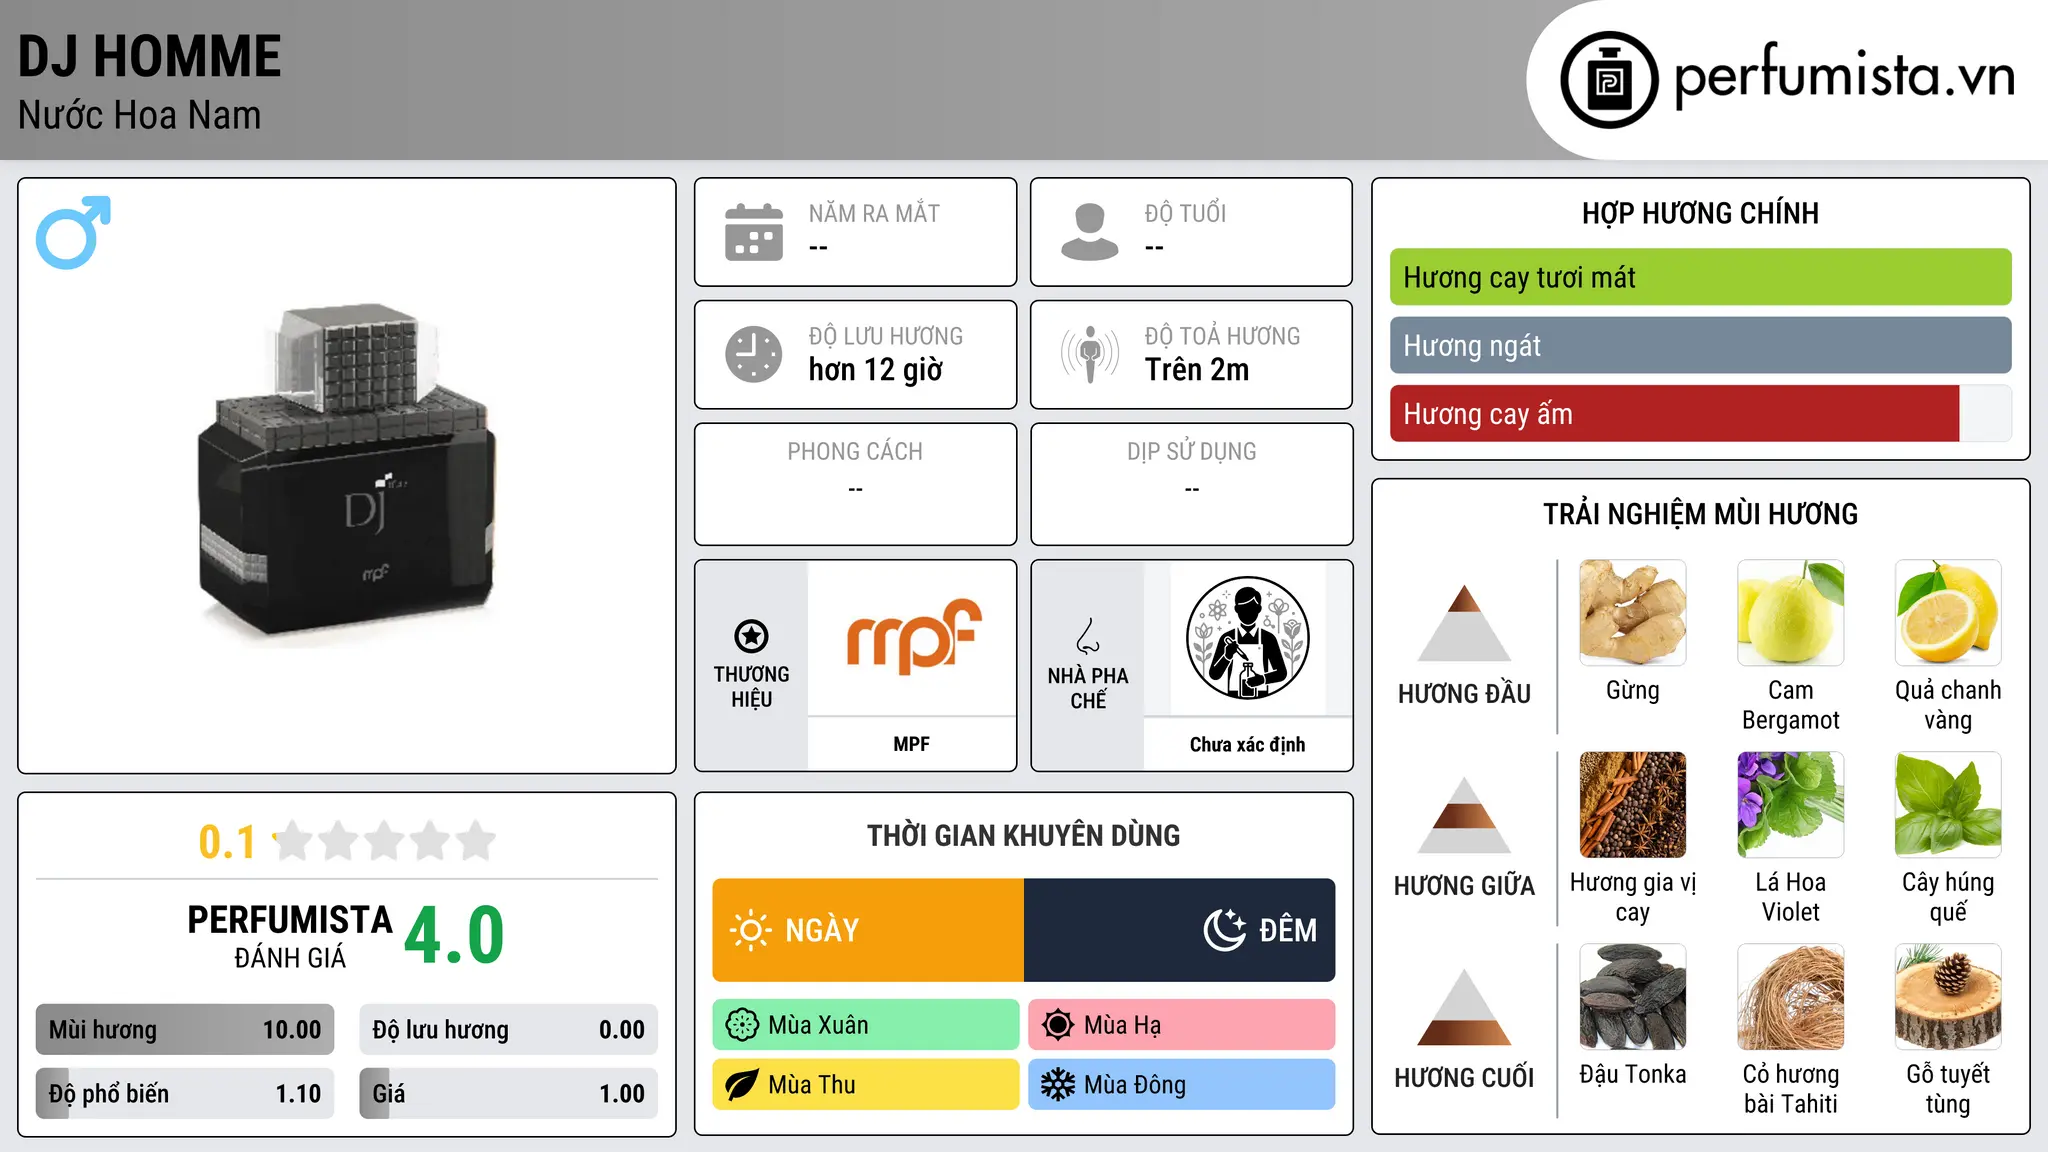
Task: Click the calendar icon beside Năm ra mắt
Action: 754,232
